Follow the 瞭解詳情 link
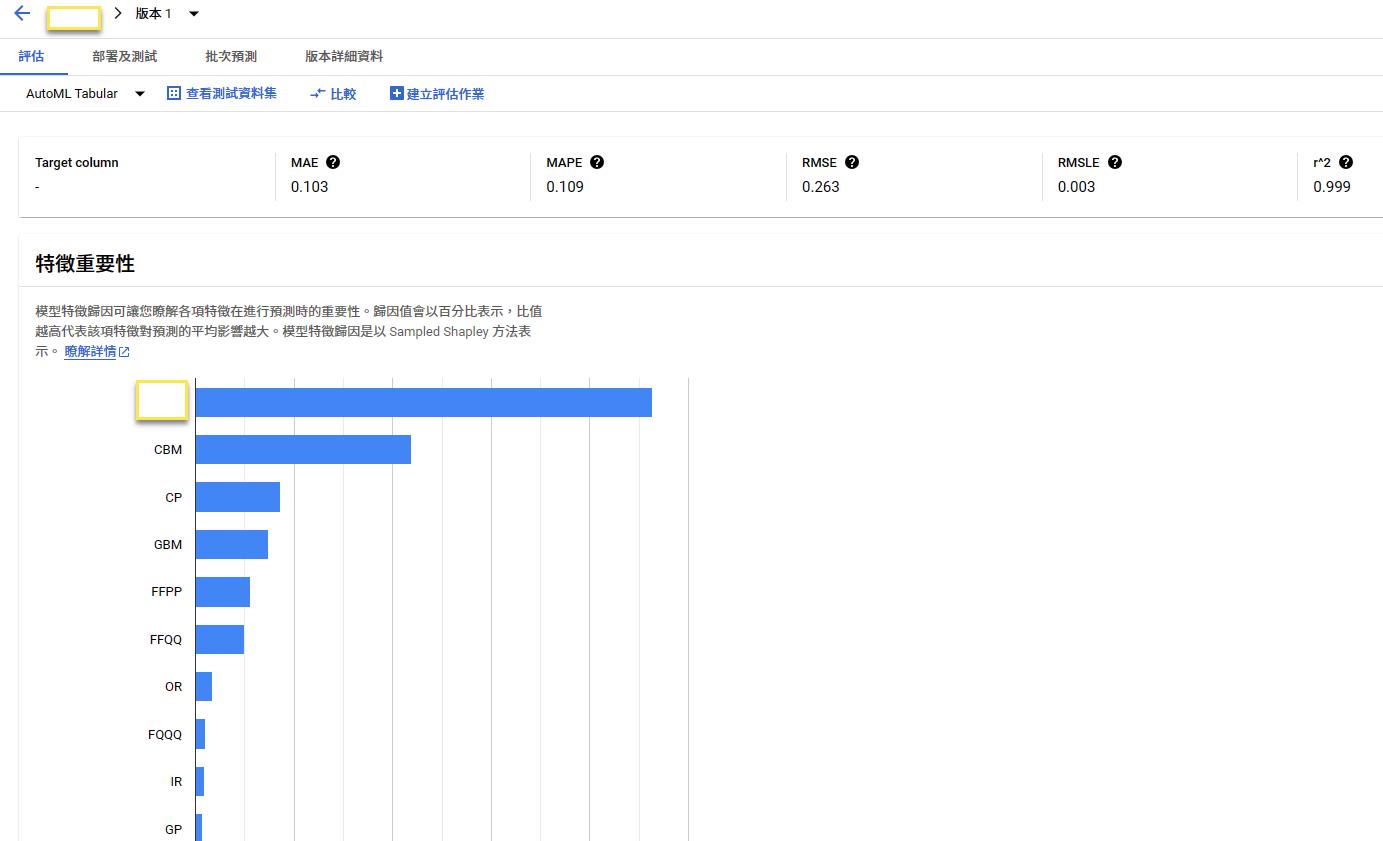 [x=90, y=352]
